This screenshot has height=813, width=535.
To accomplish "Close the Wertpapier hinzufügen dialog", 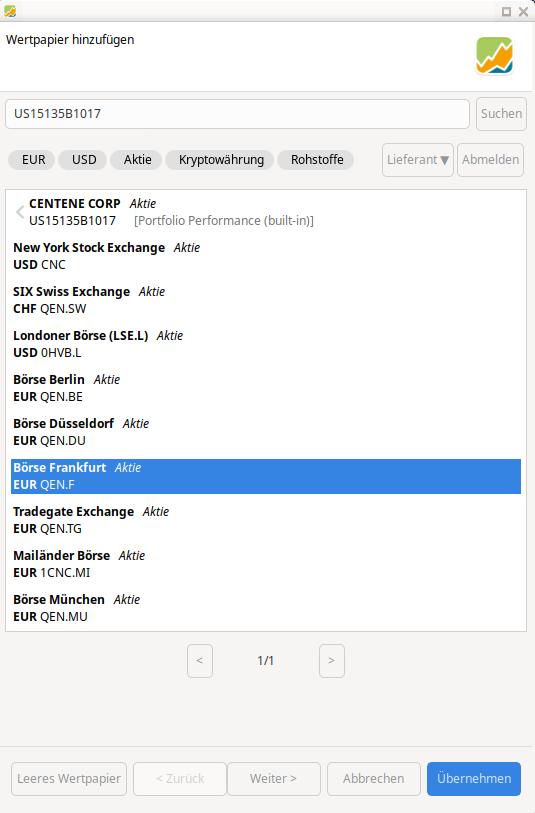I will coord(524,11).
